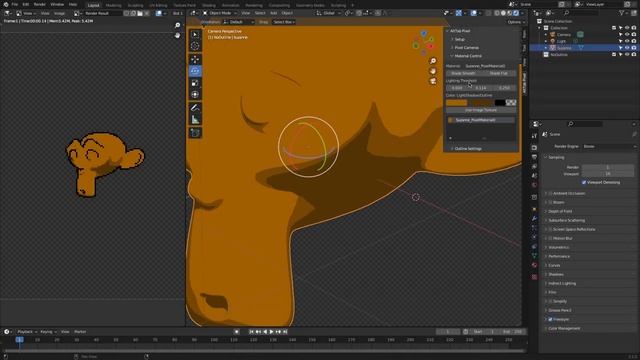
Task: Enable the Screen Space Reflections checkbox
Action: pos(550,229)
